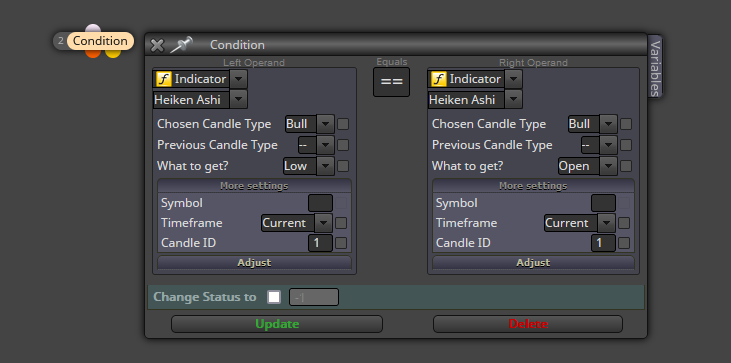This screenshot has width=731, height=363.
Task: Expand the right Adjust section
Action: point(533,262)
